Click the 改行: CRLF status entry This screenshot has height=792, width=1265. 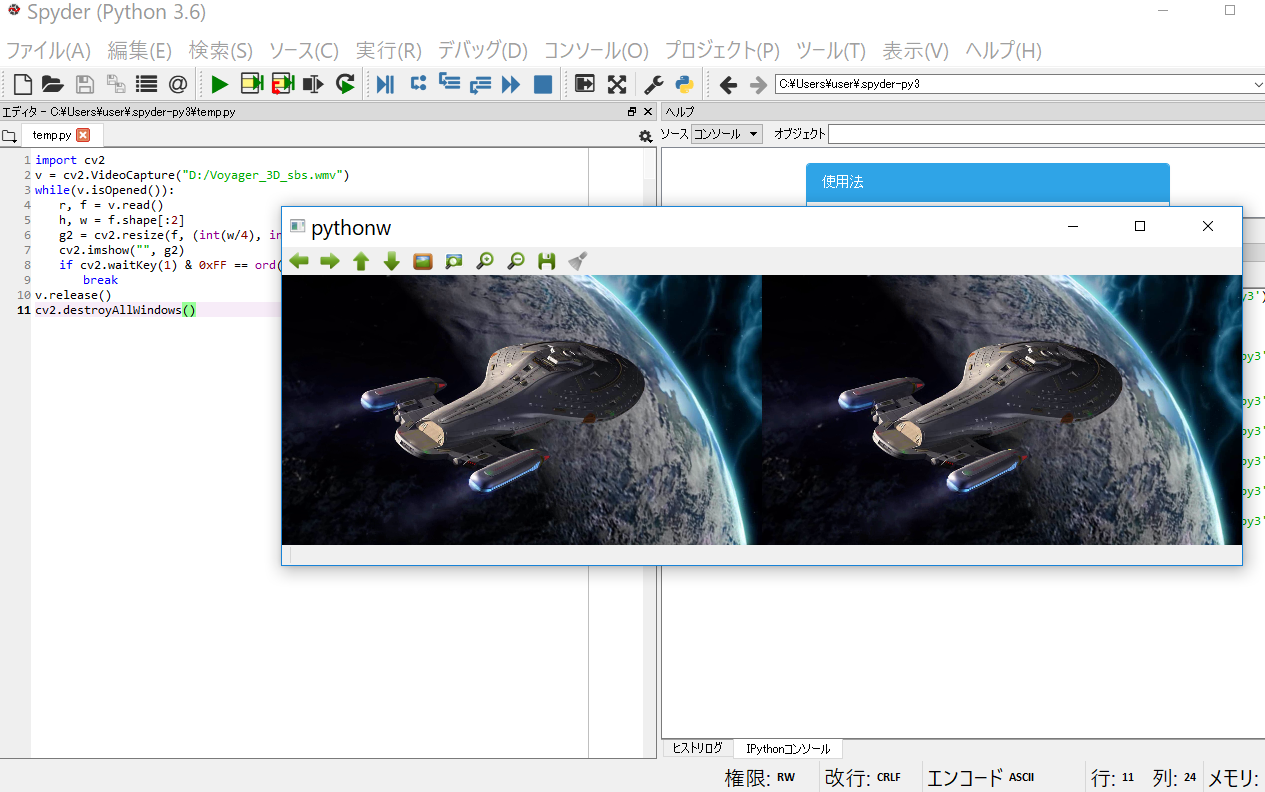863,777
